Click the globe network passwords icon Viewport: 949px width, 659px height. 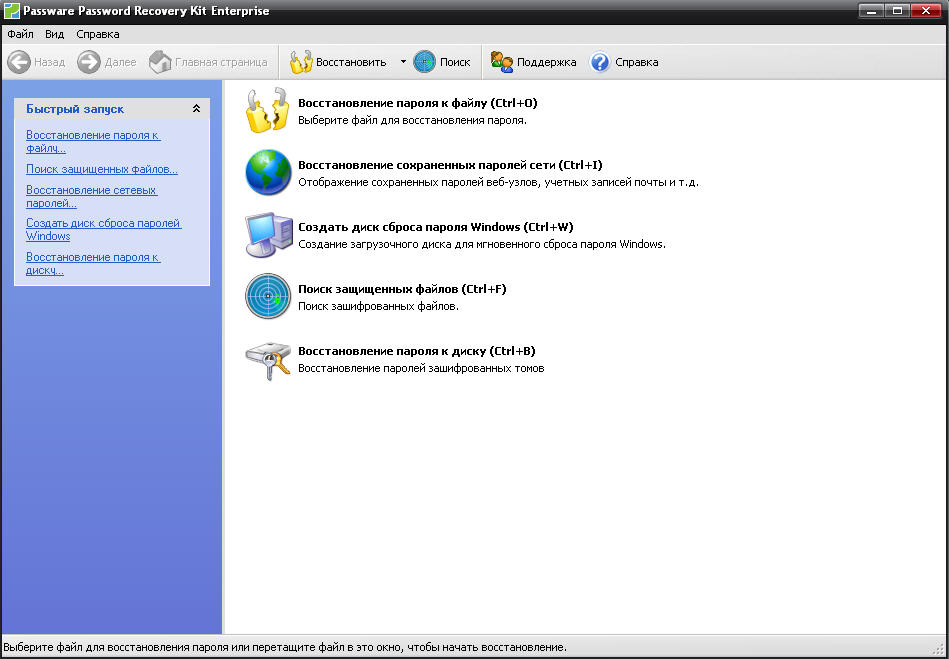(x=268, y=172)
